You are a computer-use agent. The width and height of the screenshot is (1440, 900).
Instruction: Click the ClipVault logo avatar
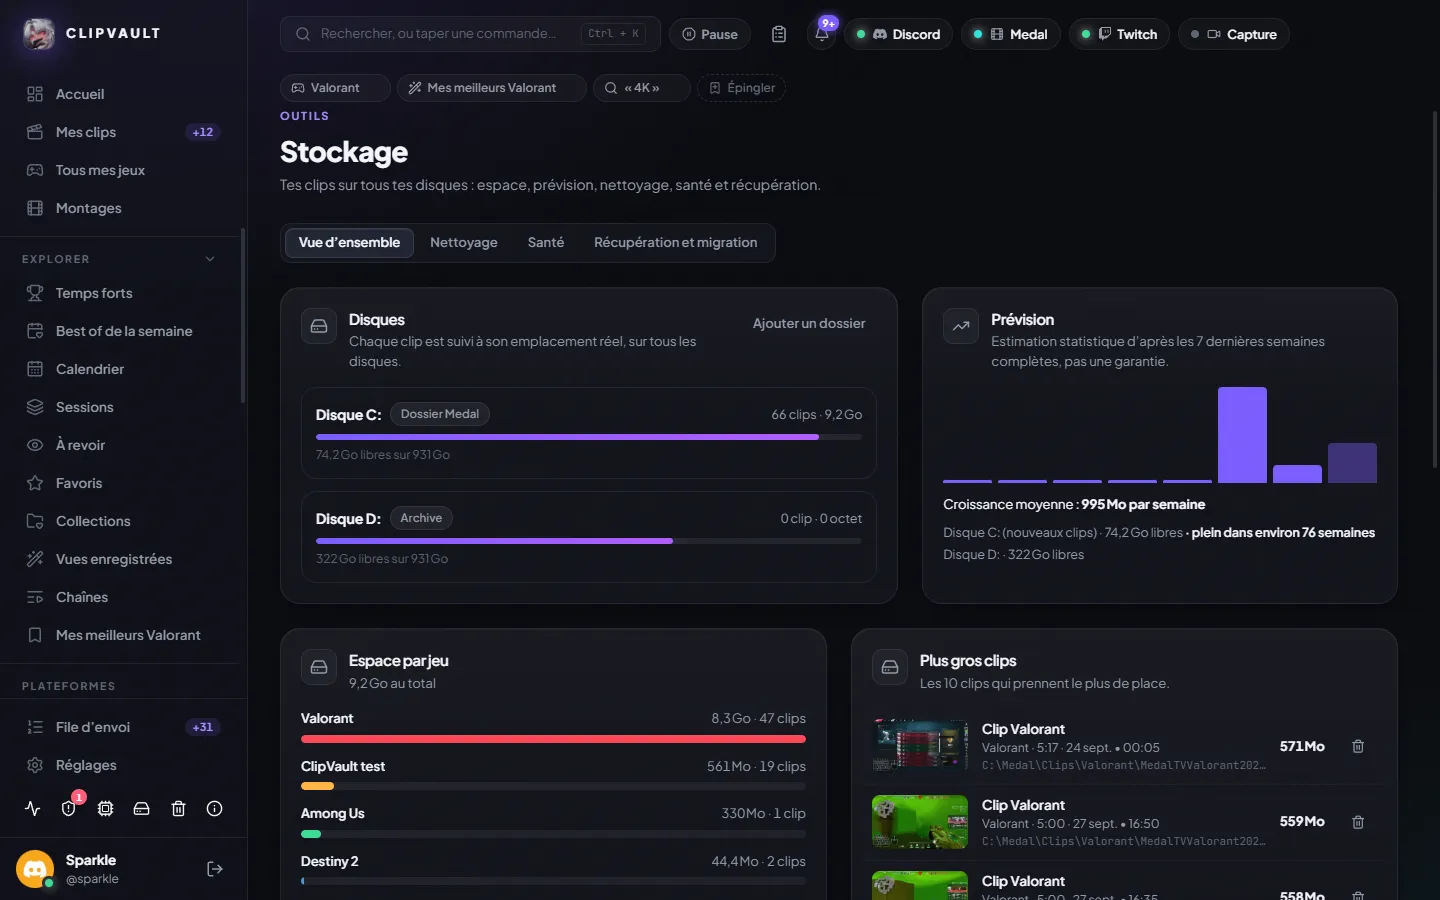[x=39, y=34]
